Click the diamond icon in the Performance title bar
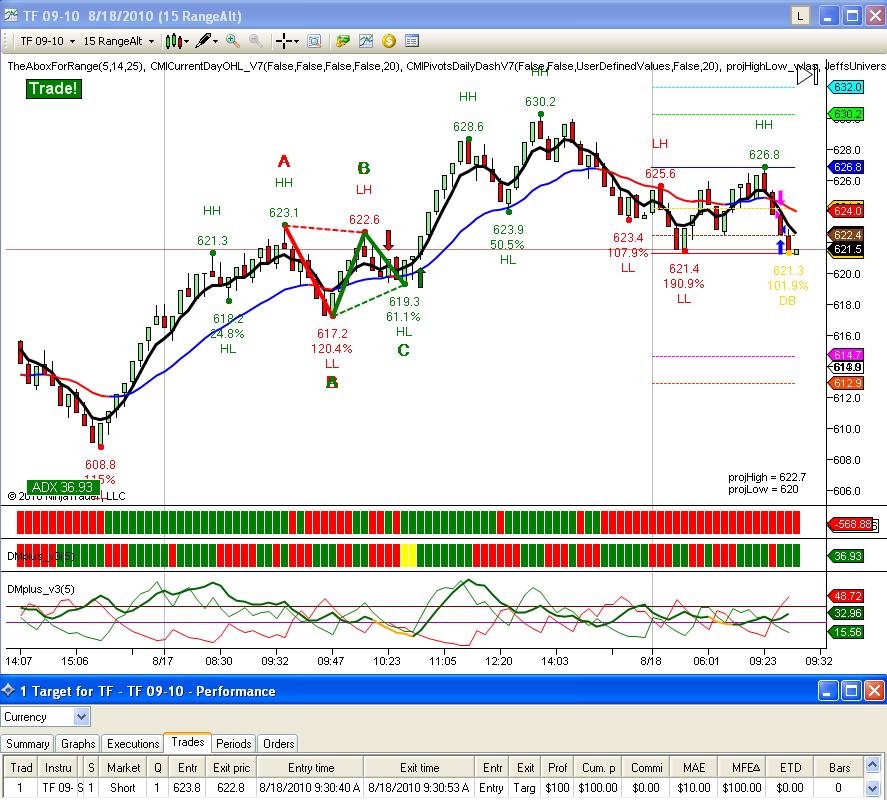The width and height of the screenshot is (887, 800). 8,690
